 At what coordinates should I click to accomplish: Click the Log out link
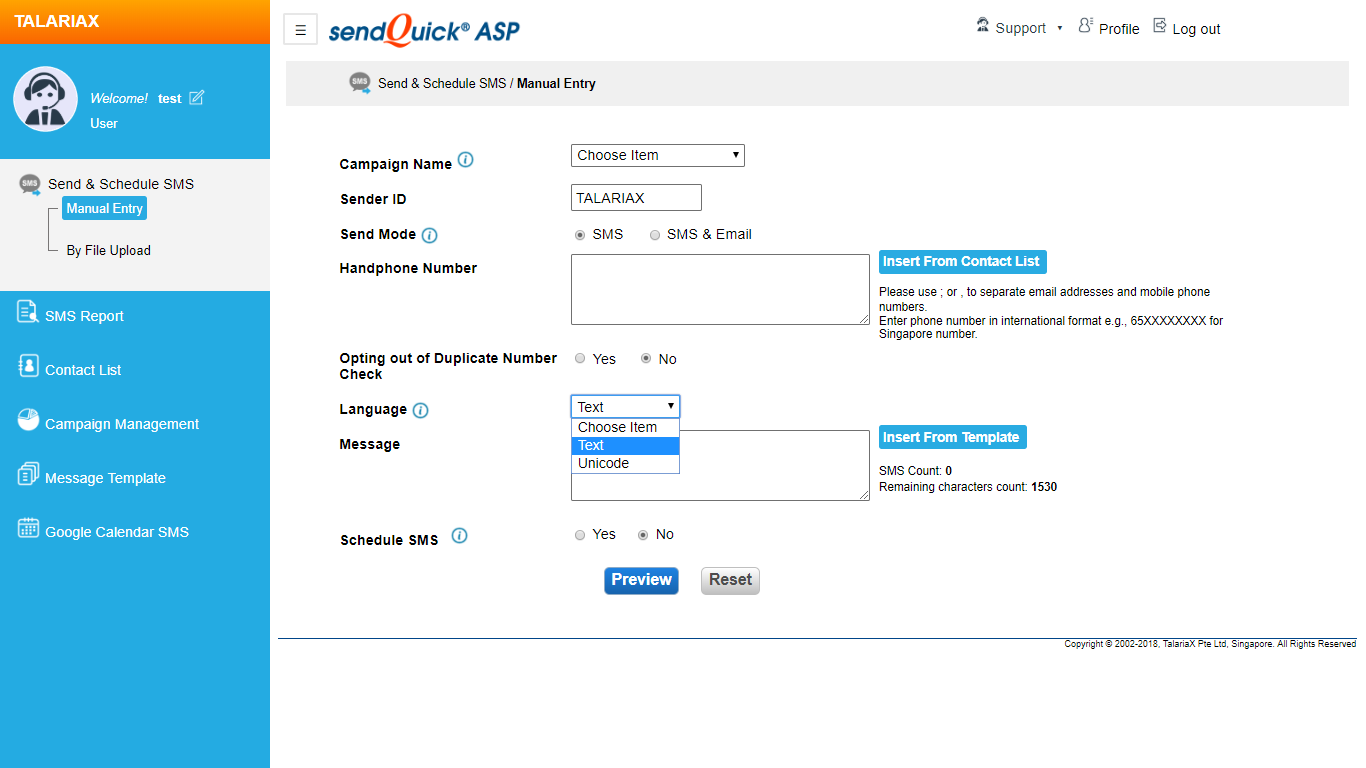[1196, 29]
